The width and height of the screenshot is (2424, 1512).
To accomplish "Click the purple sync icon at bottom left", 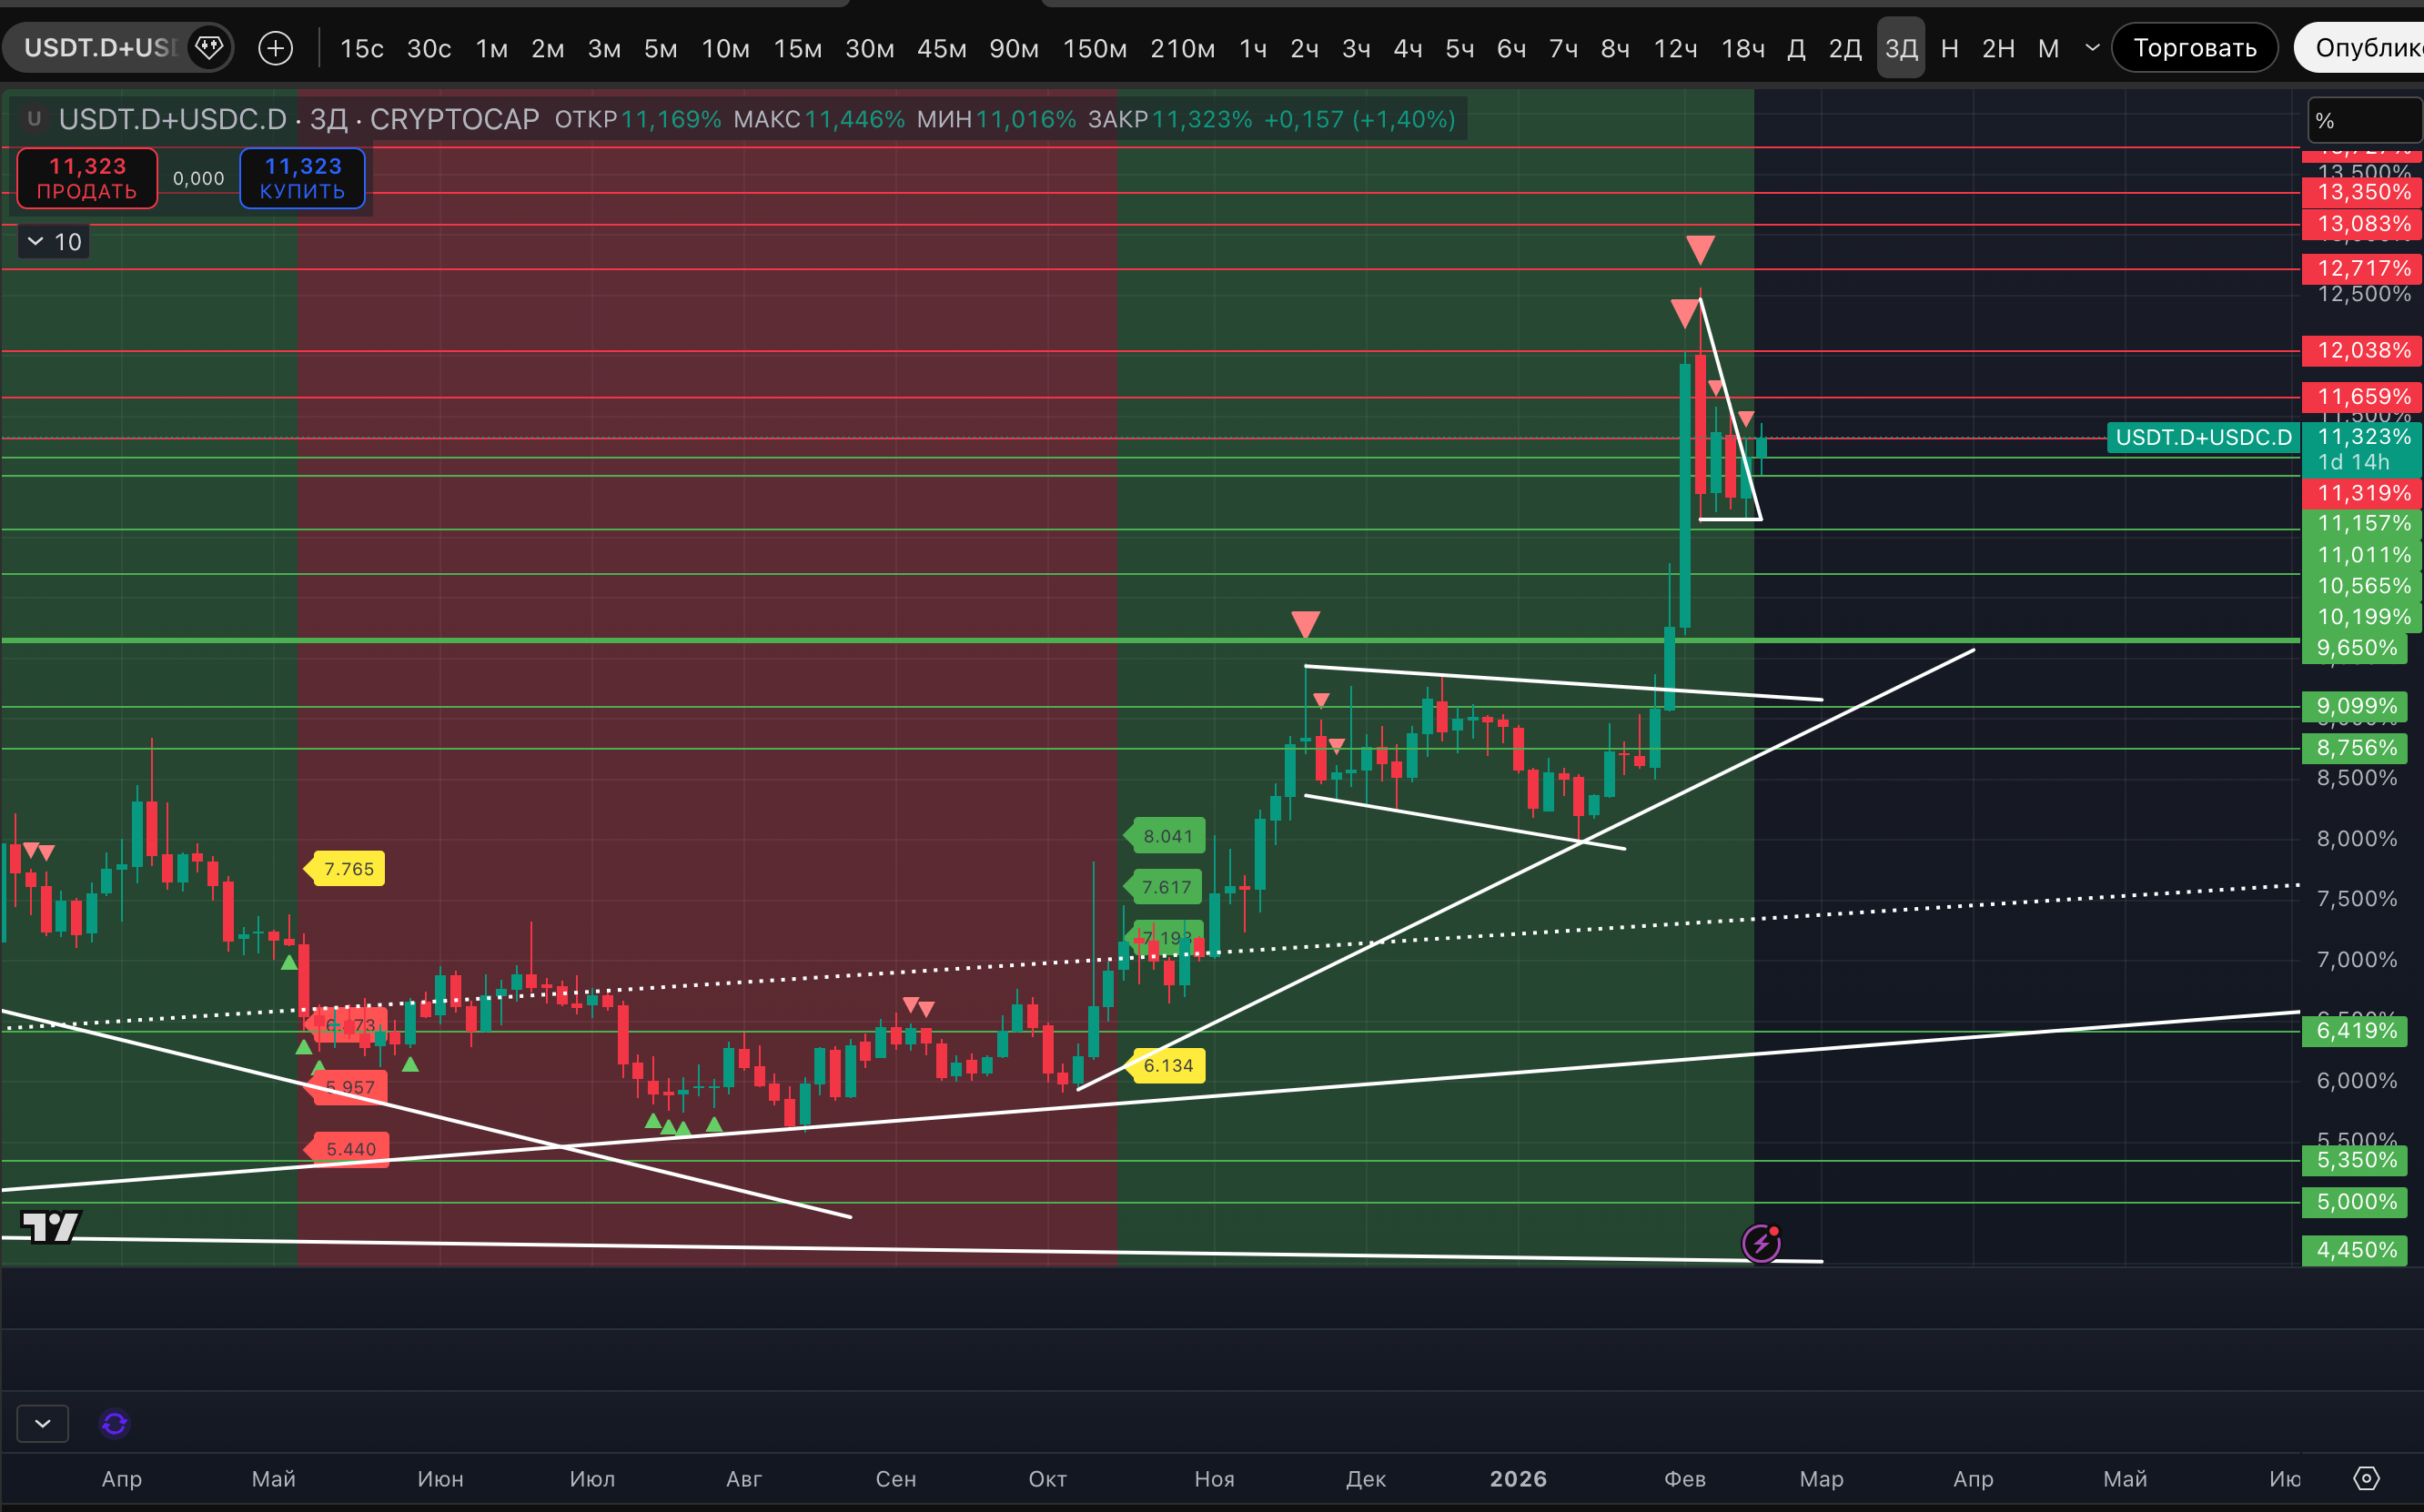I will pos(115,1423).
